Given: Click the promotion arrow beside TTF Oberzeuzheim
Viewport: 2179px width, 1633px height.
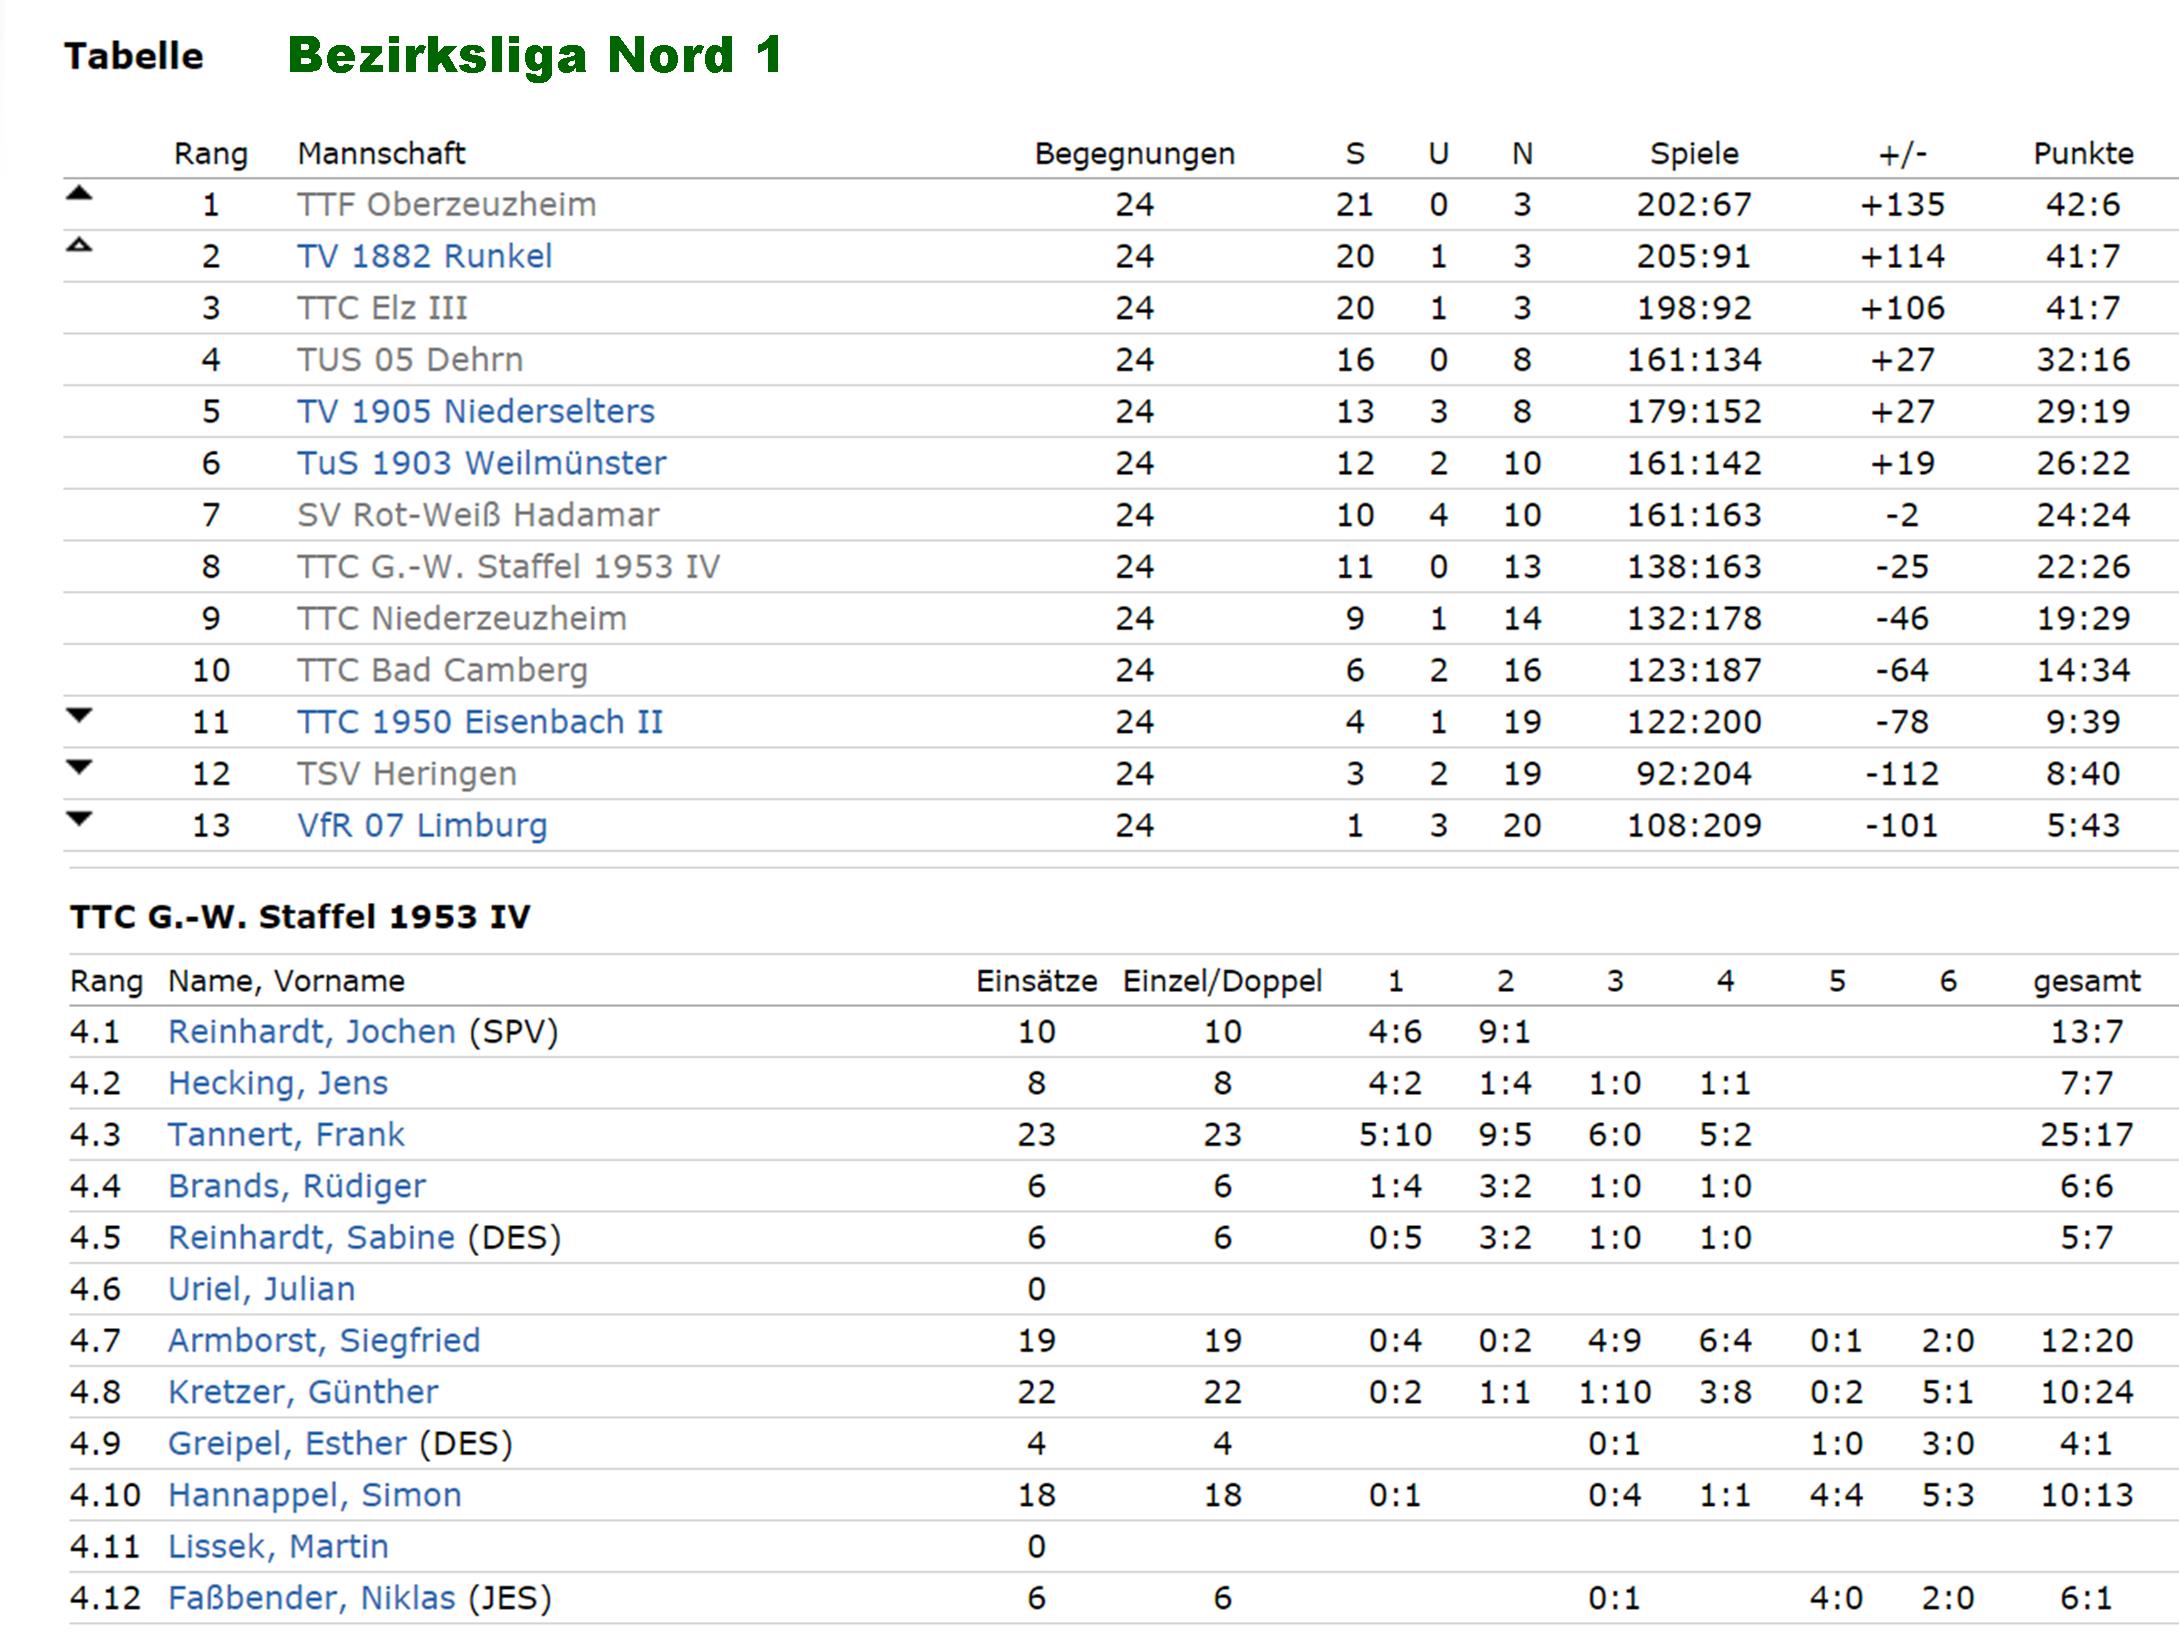Looking at the screenshot, I should tap(79, 194).
